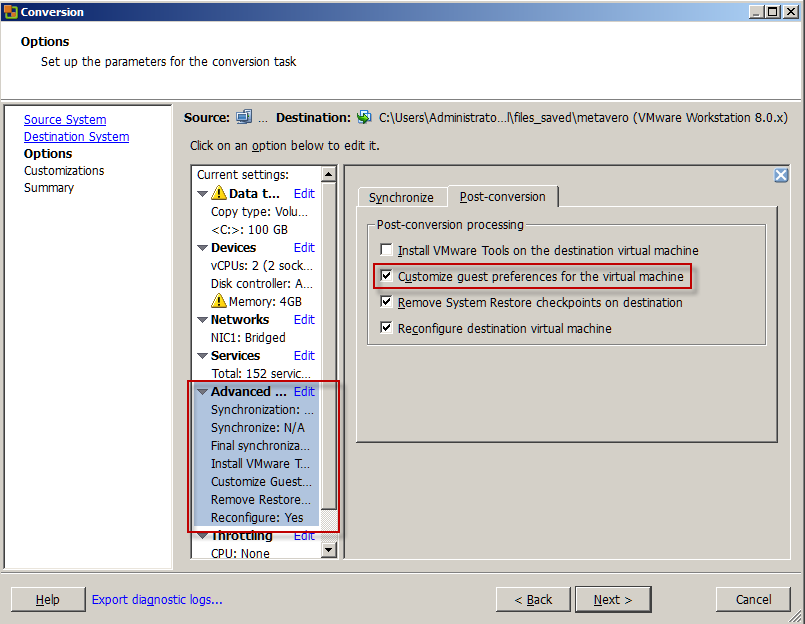The width and height of the screenshot is (805, 624).
Task: Collapse the Throttling section
Action: (203, 536)
